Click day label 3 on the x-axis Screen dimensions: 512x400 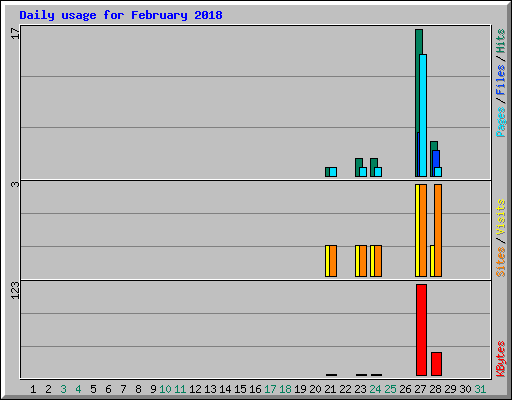(x=63, y=389)
